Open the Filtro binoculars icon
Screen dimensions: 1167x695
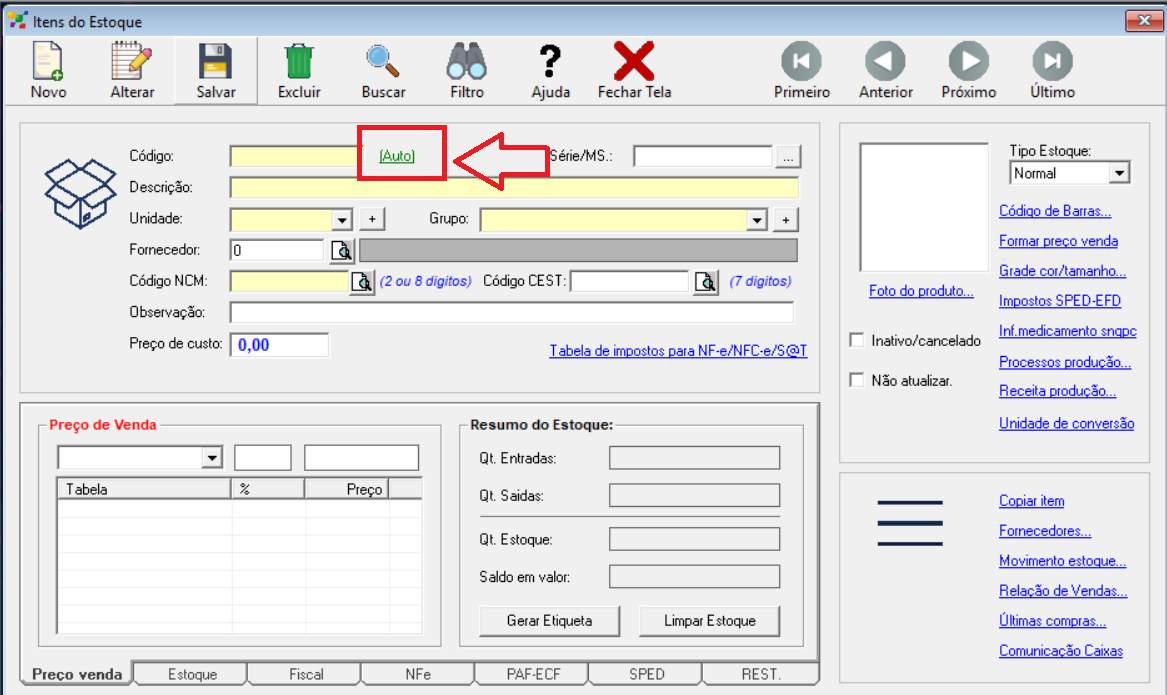(x=467, y=63)
